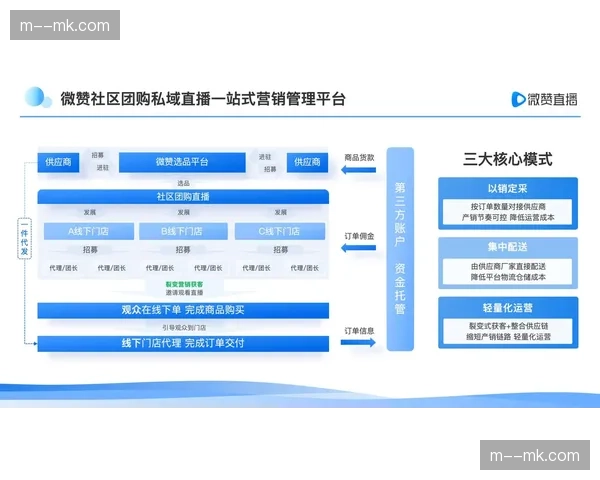The width and height of the screenshot is (600, 480).
Task: Click the A线下门店 box
Action: click(x=89, y=231)
